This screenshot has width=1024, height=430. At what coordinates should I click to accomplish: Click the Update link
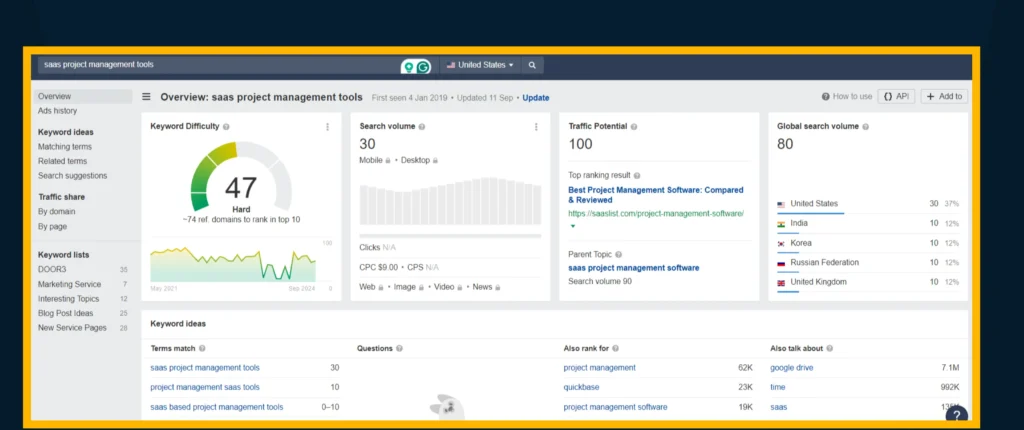(535, 98)
